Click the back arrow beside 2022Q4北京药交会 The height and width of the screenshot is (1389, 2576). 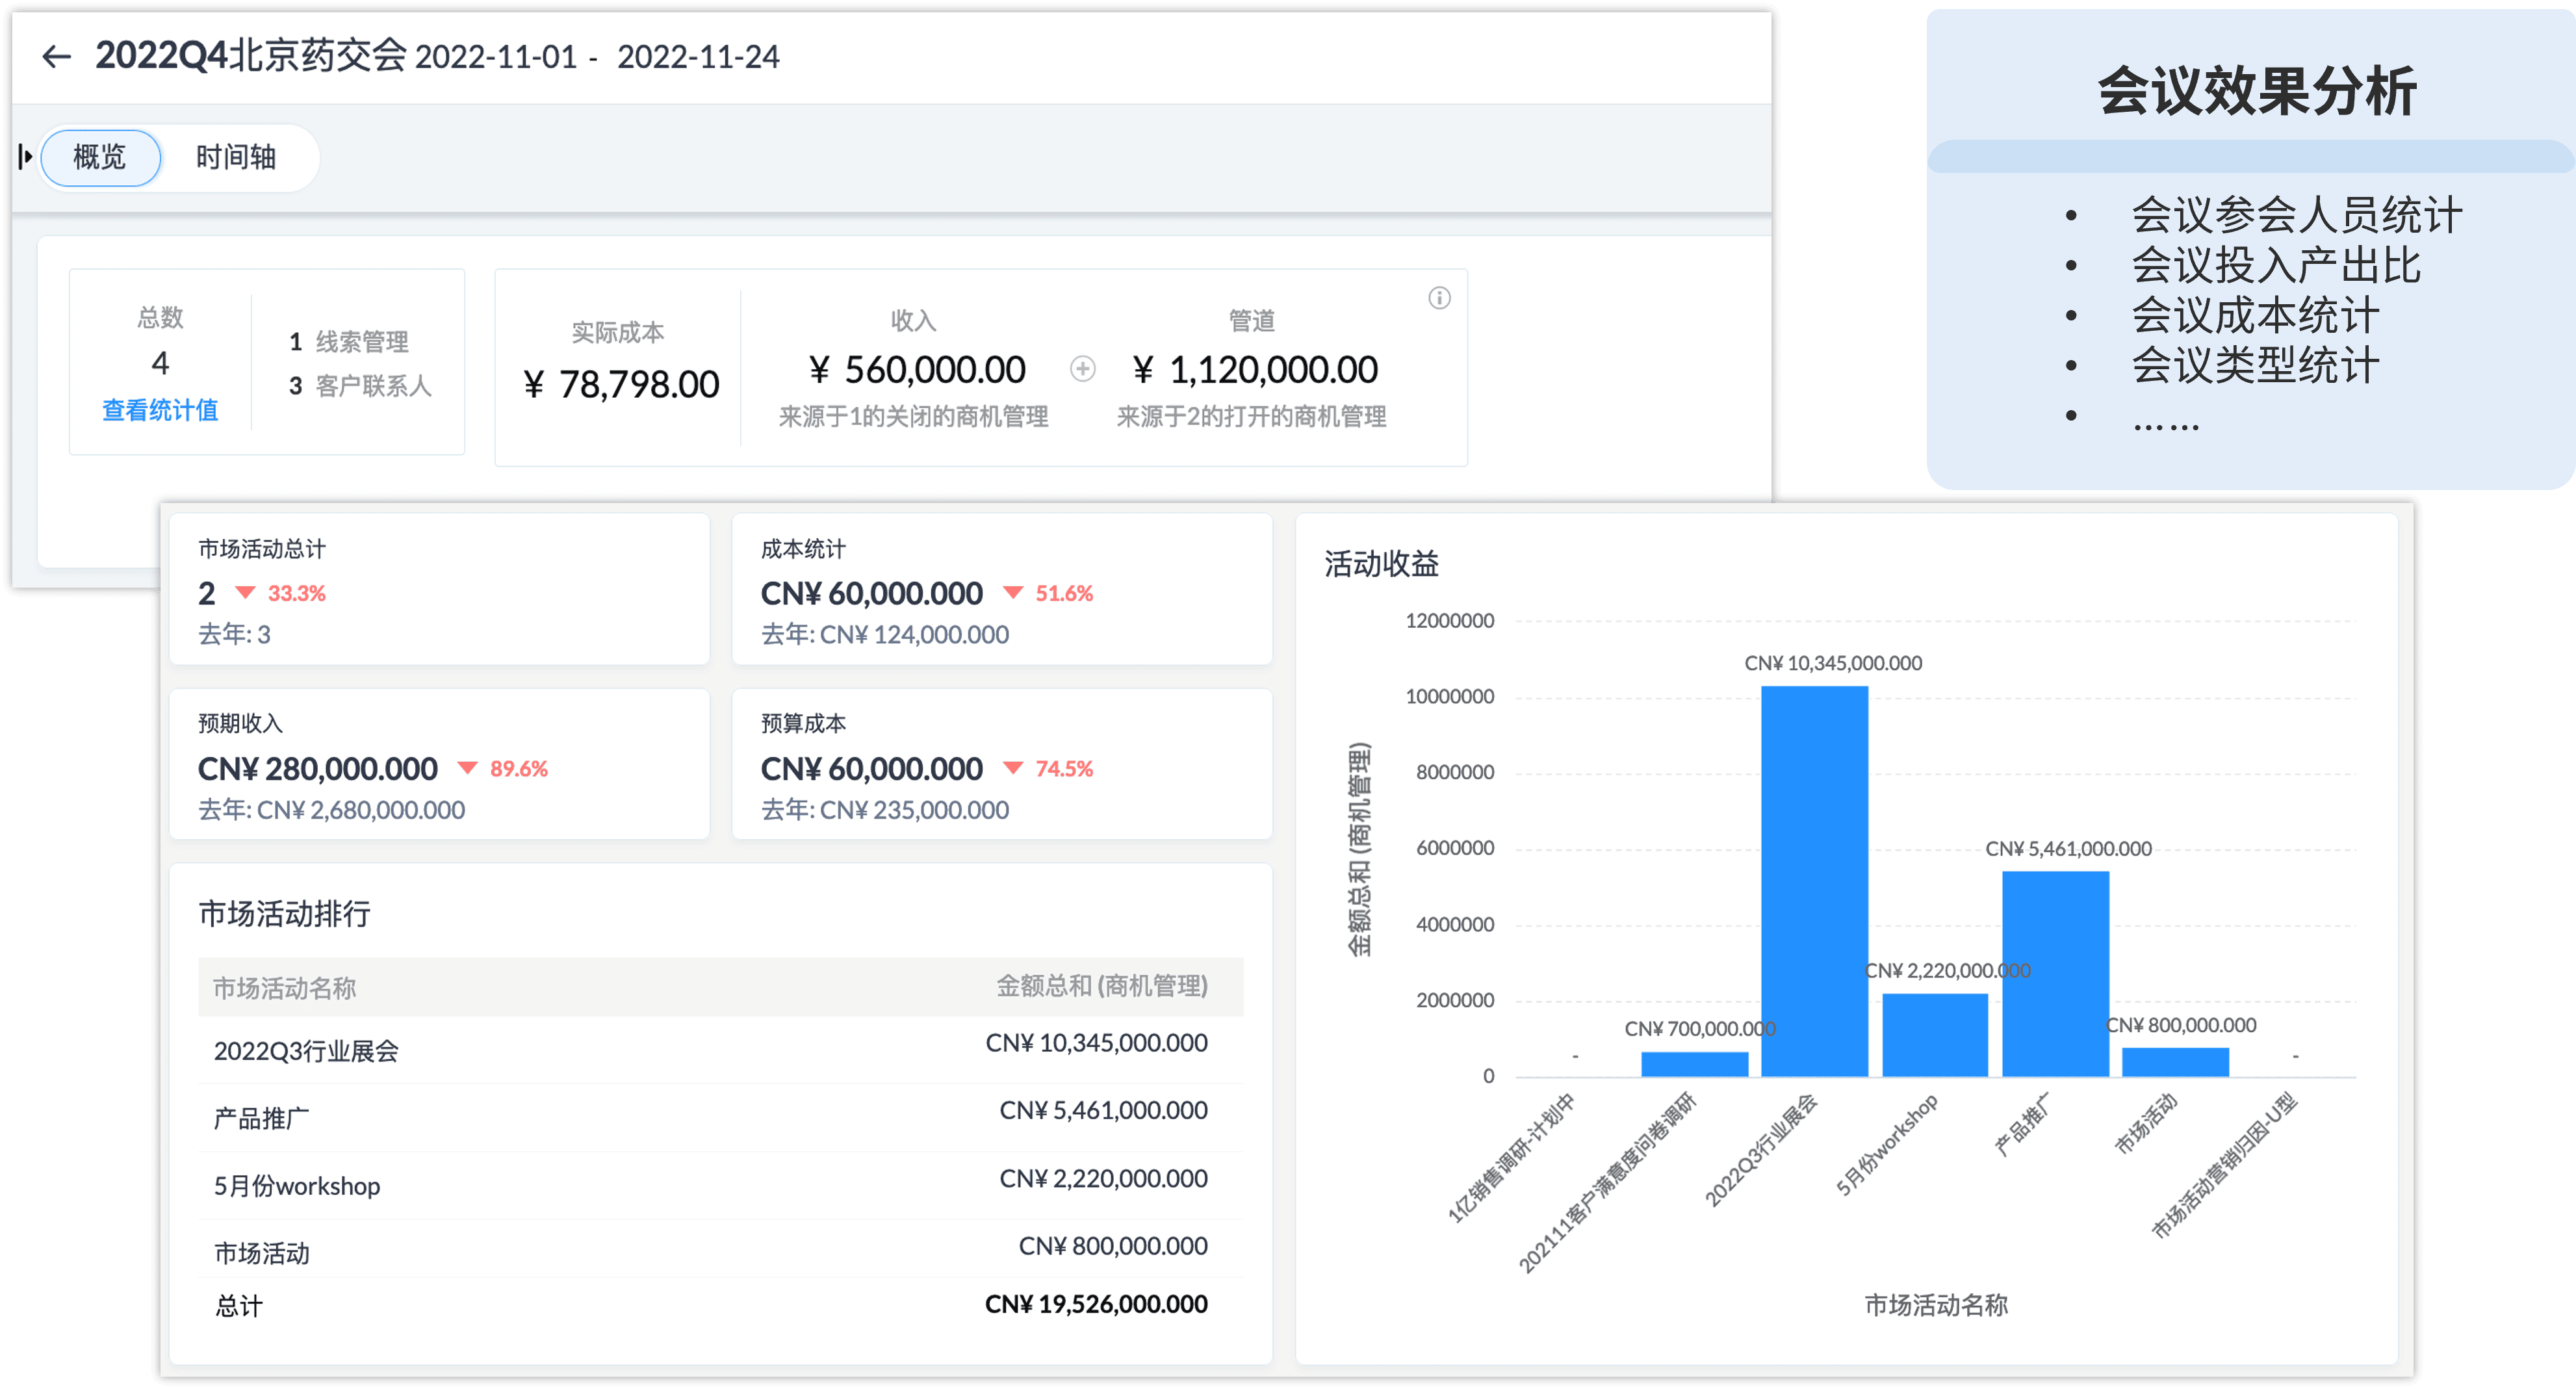pos(56,57)
